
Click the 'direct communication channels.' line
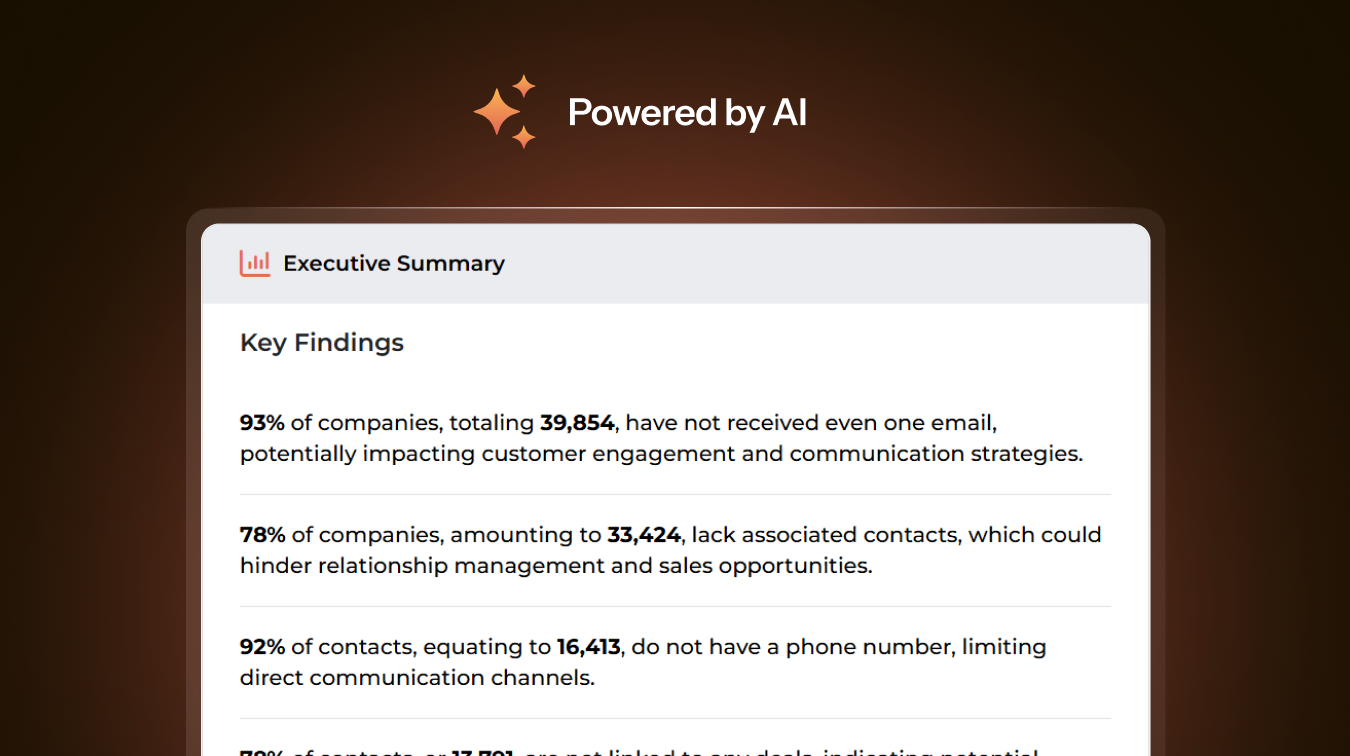coord(417,678)
